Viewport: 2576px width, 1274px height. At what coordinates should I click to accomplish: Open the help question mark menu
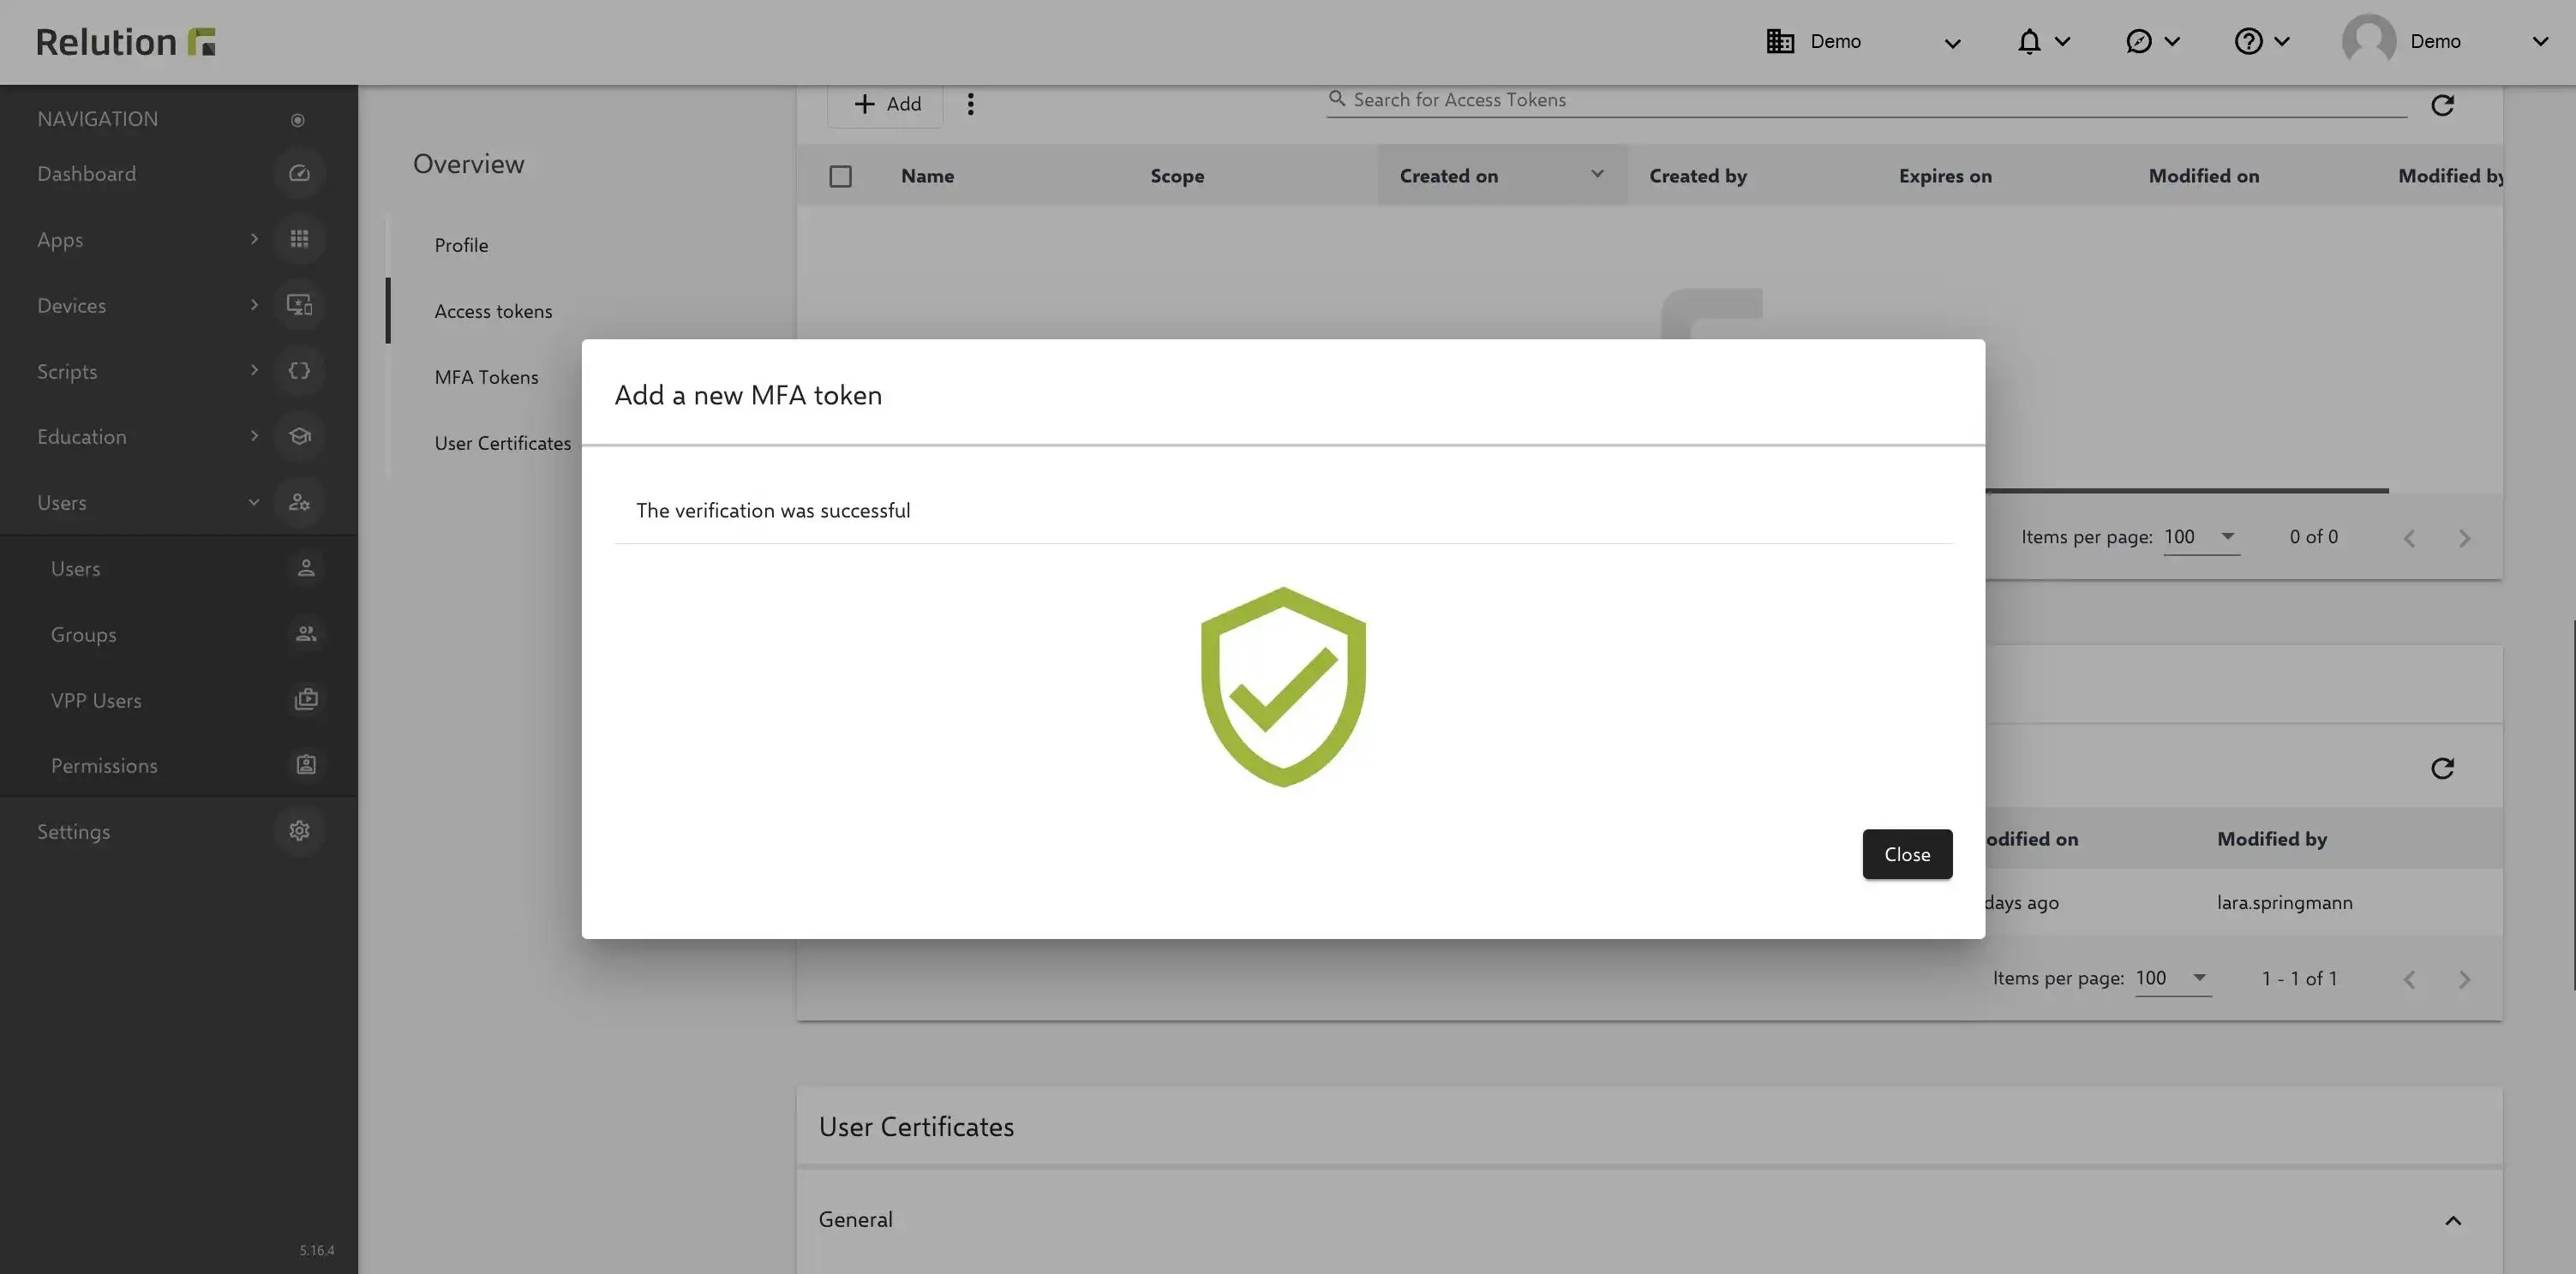(2248, 41)
